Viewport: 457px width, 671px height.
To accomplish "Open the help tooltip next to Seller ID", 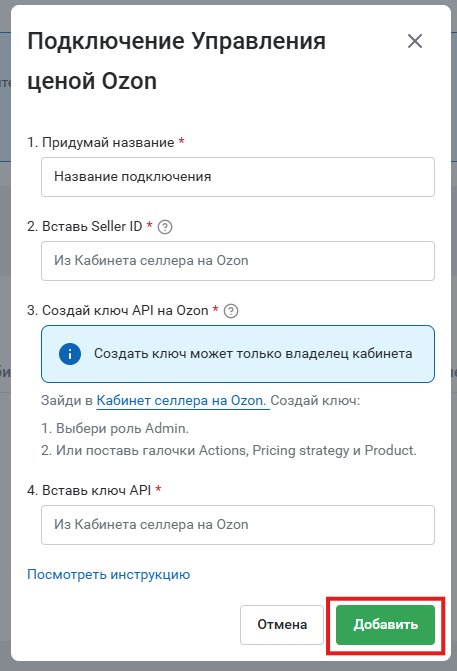I will (x=165, y=227).
